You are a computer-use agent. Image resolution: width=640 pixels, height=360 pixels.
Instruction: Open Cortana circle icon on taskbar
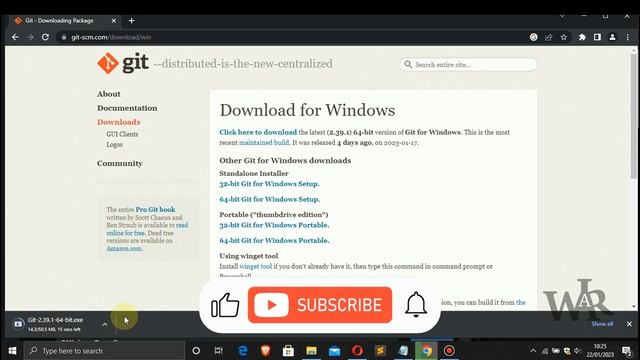pos(196,351)
